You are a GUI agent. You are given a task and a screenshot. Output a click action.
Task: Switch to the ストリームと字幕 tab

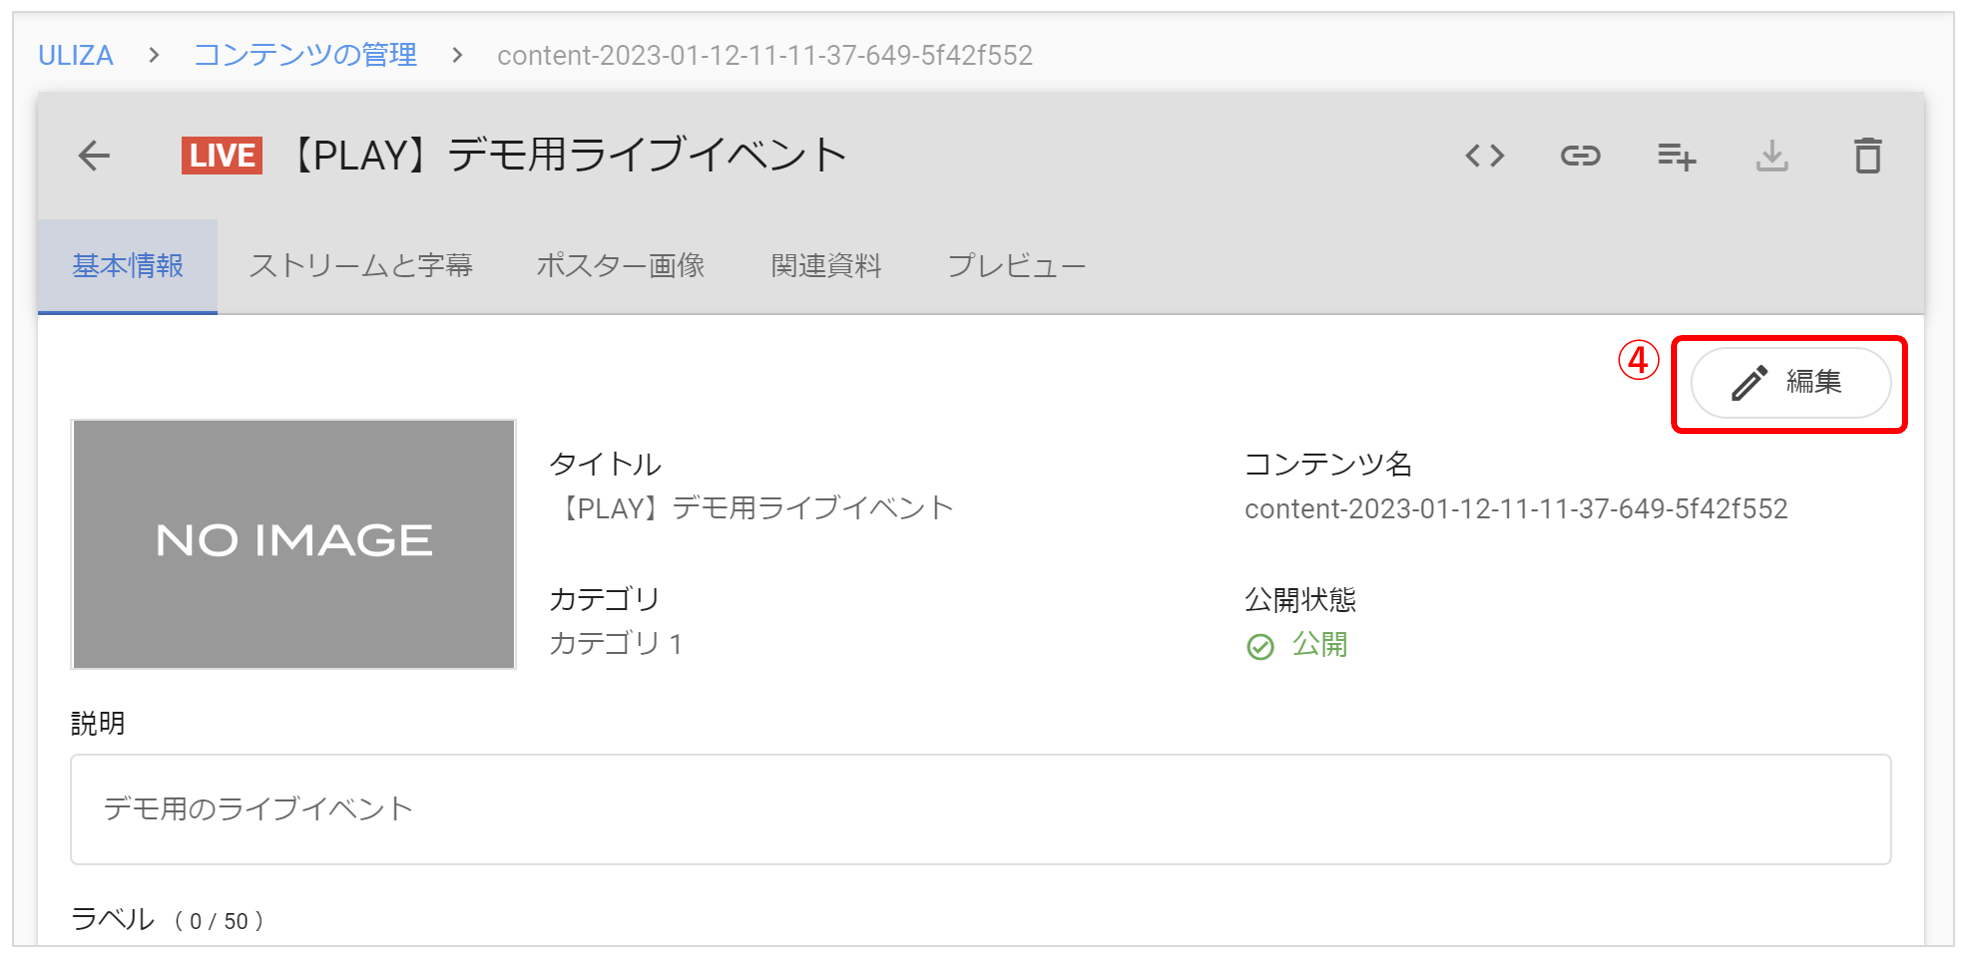click(x=363, y=265)
